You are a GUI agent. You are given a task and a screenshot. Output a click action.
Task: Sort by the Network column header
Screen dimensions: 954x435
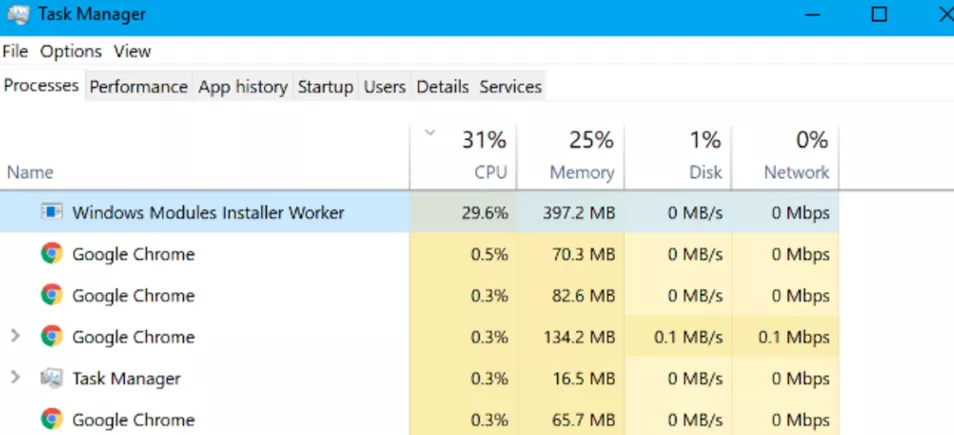(796, 173)
